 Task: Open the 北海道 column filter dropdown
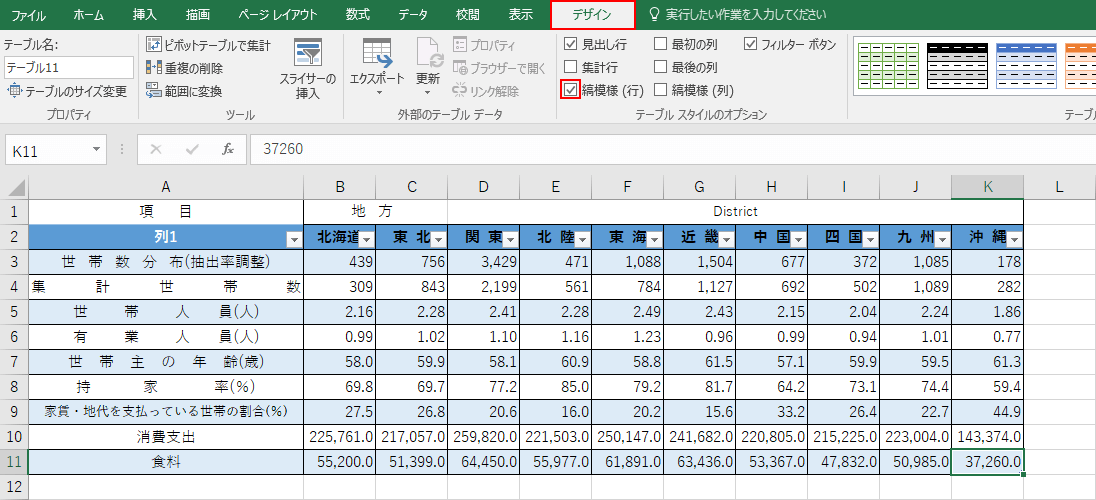366,240
